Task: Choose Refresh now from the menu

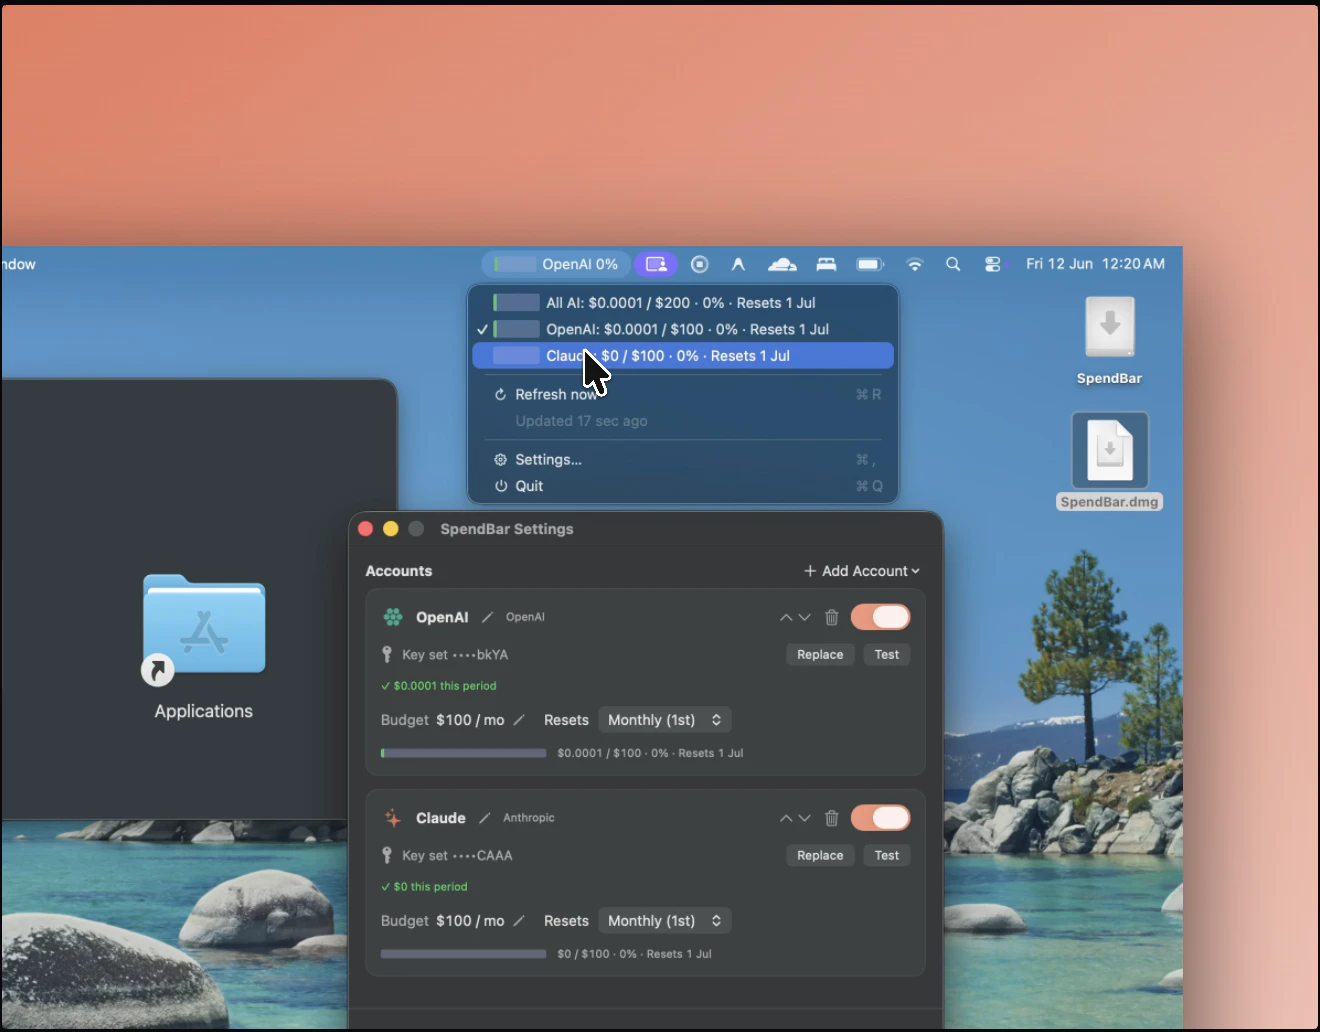Action: tap(683, 395)
